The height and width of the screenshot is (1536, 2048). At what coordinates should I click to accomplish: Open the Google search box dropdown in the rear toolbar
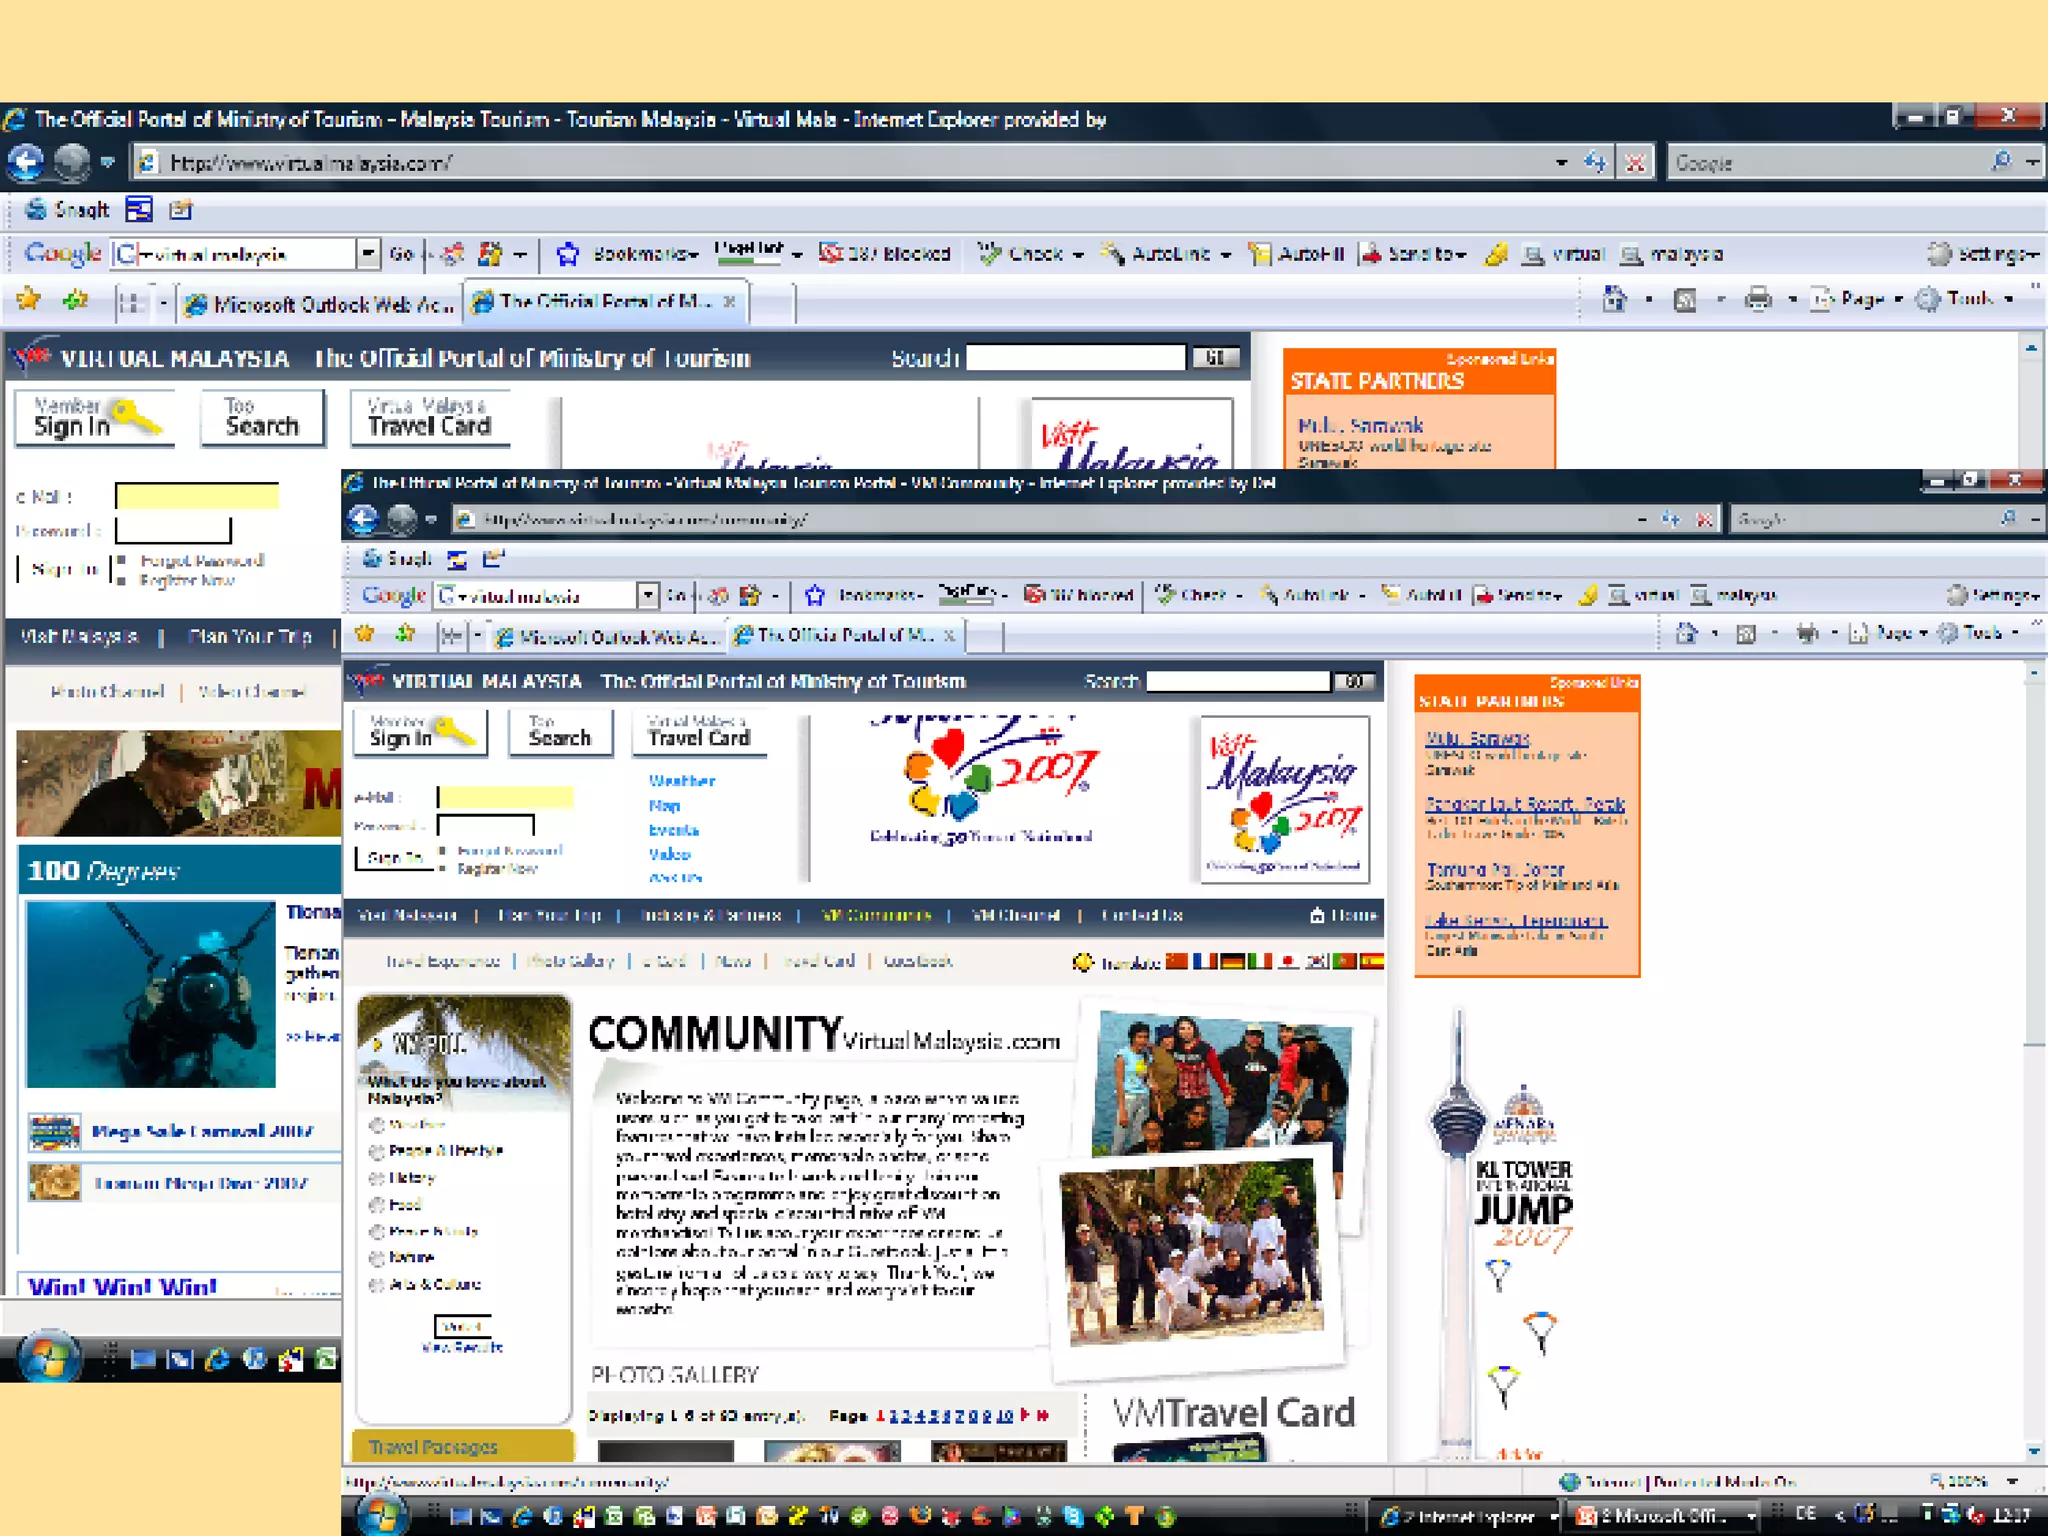point(368,254)
